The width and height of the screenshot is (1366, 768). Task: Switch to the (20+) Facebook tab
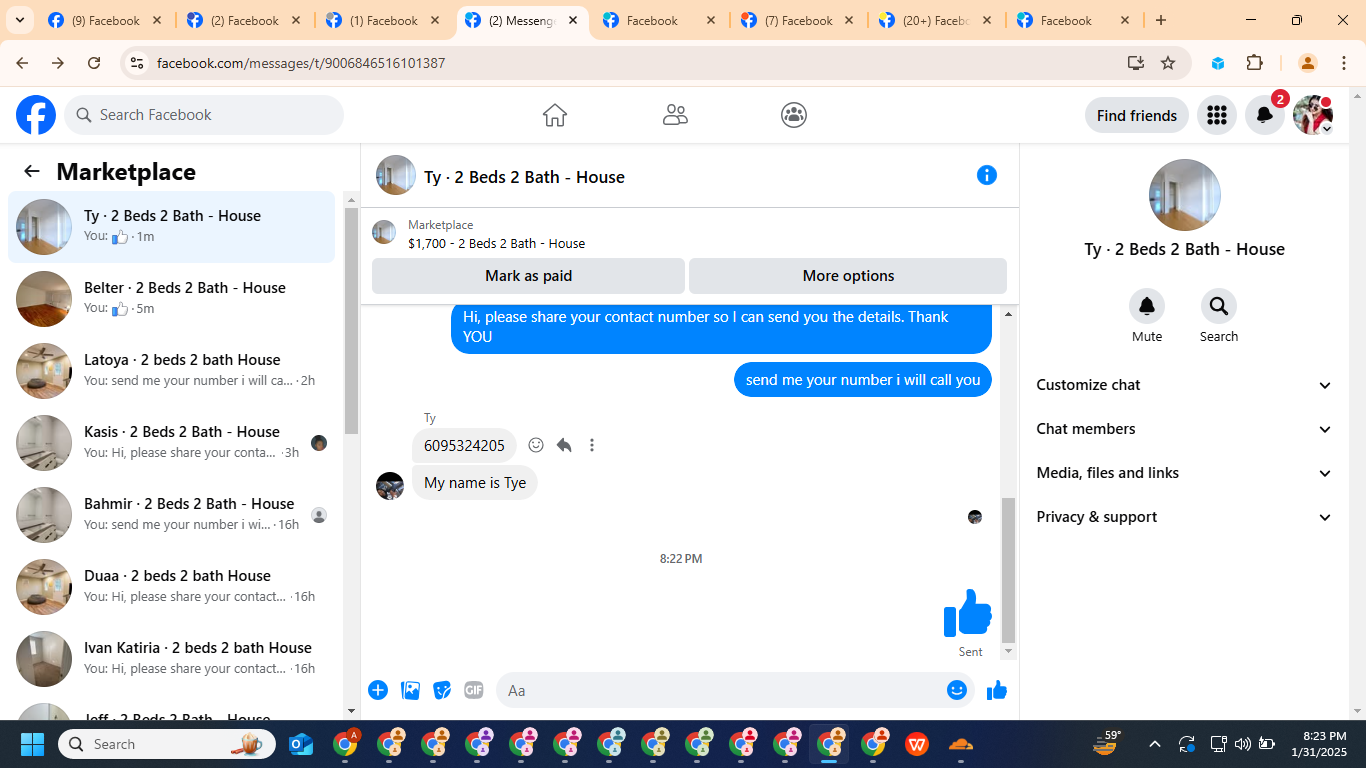[937, 20]
